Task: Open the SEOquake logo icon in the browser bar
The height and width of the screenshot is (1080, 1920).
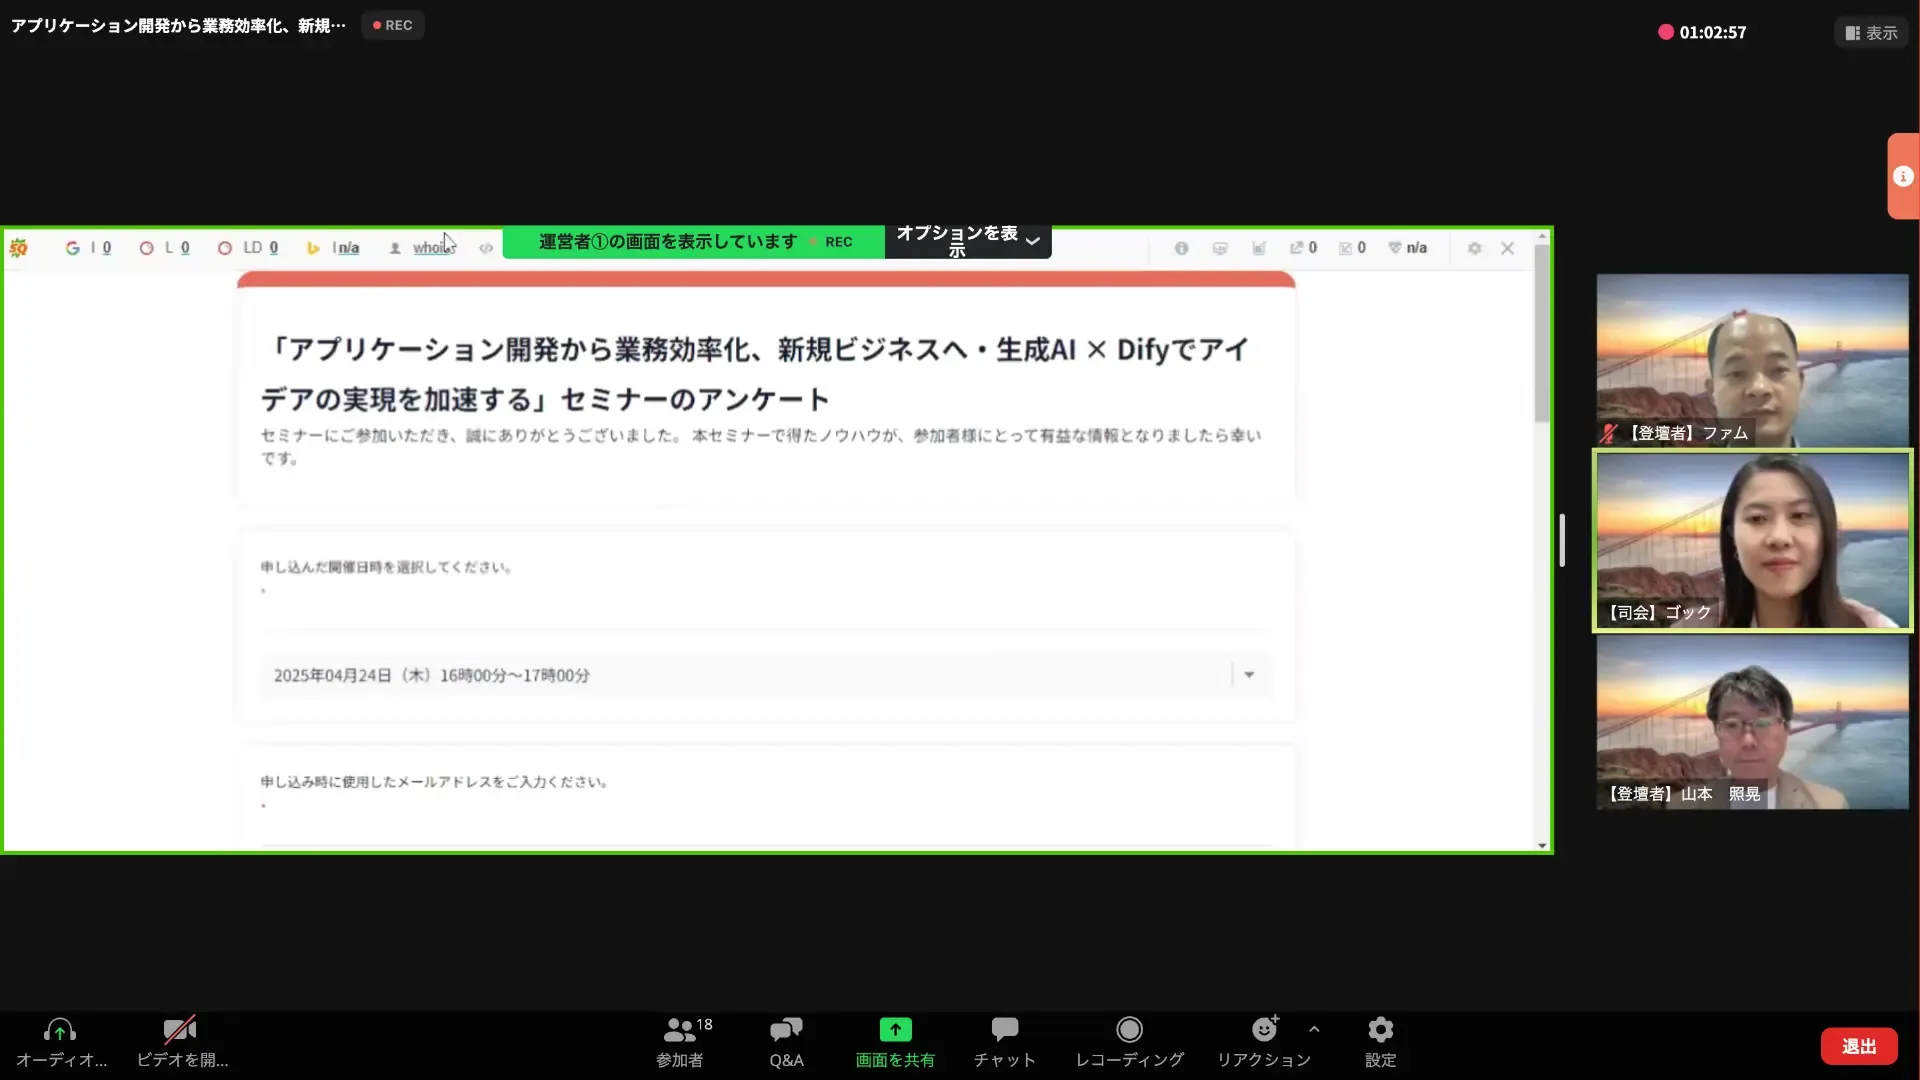Action: click(19, 248)
